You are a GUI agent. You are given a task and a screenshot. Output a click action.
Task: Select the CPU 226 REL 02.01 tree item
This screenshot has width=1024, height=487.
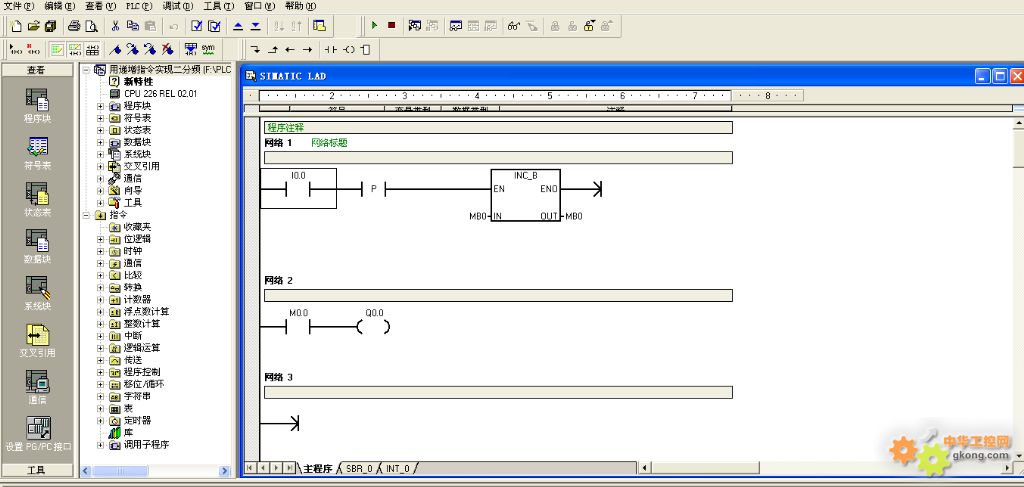pos(160,93)
